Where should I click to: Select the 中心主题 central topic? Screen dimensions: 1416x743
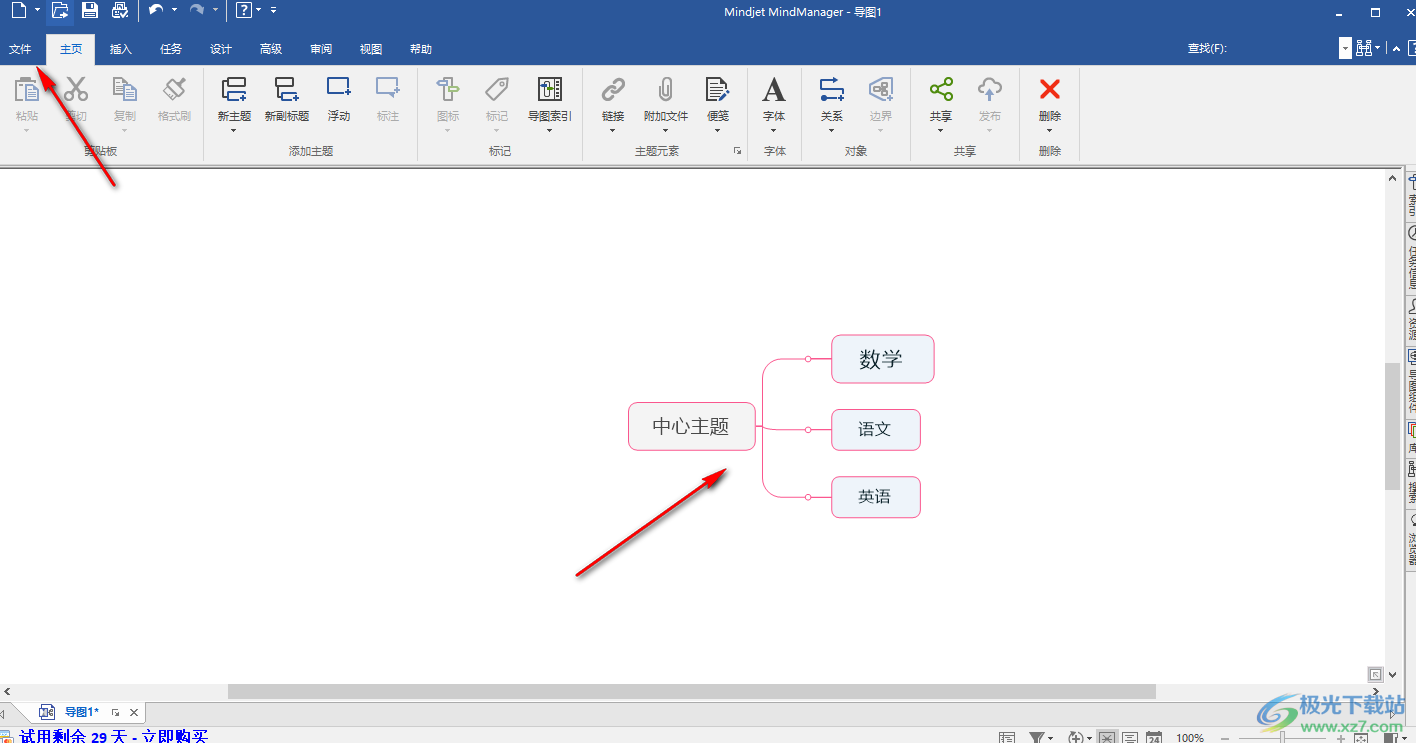tap(692, 426)
